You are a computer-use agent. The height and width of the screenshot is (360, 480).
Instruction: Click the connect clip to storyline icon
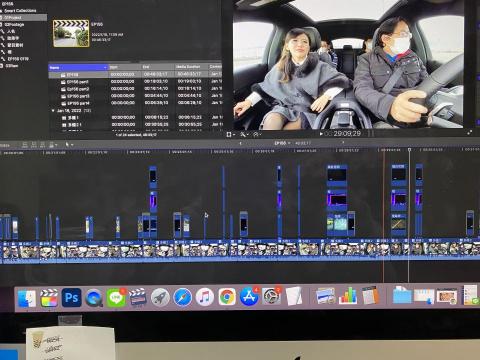[x=25, y=145]
